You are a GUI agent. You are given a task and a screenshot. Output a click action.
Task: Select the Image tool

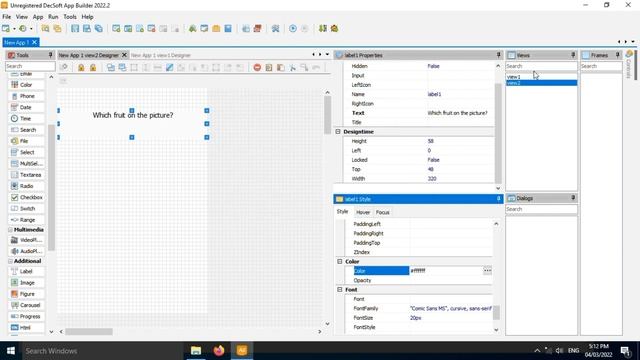(x=26, y=282)
